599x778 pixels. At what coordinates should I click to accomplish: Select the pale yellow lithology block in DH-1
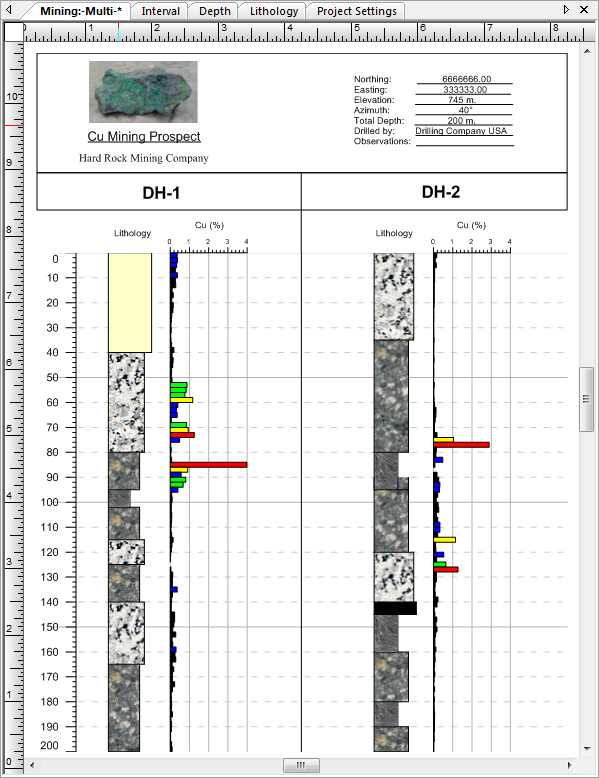[130, 303]
